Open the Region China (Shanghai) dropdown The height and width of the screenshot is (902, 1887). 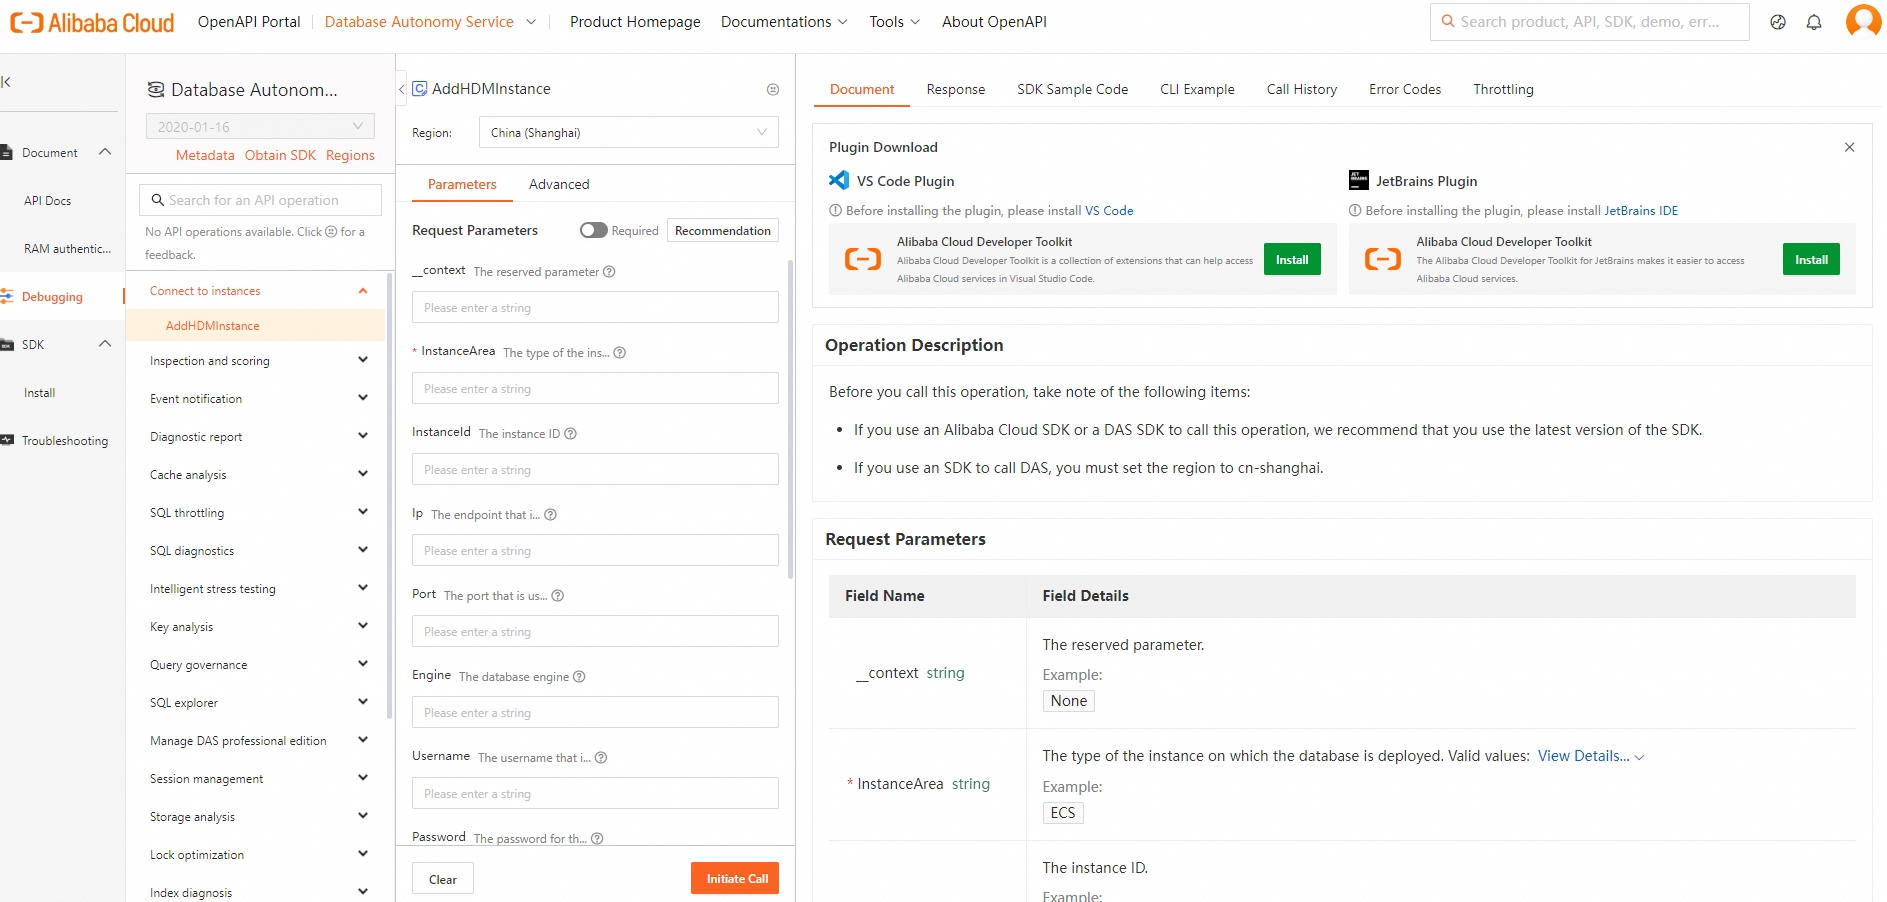pyautogui.click(x=628, y=132)
